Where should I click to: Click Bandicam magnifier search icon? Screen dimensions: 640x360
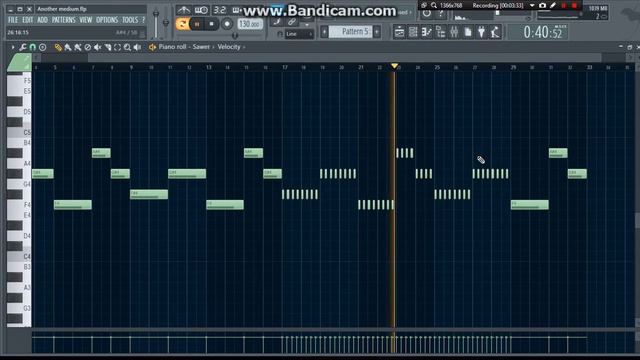434,6
